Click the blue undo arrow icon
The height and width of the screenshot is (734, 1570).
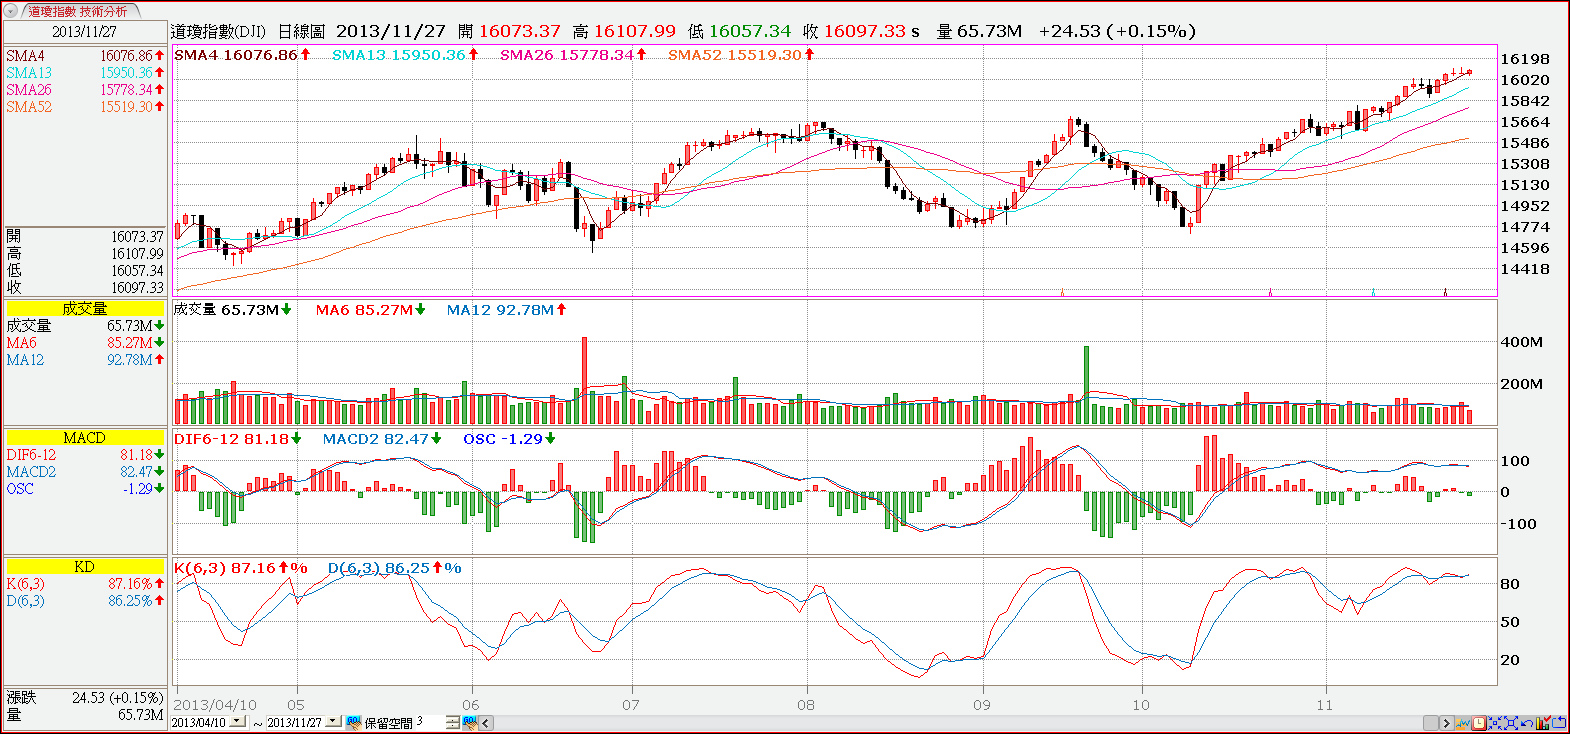point(1527,722)
